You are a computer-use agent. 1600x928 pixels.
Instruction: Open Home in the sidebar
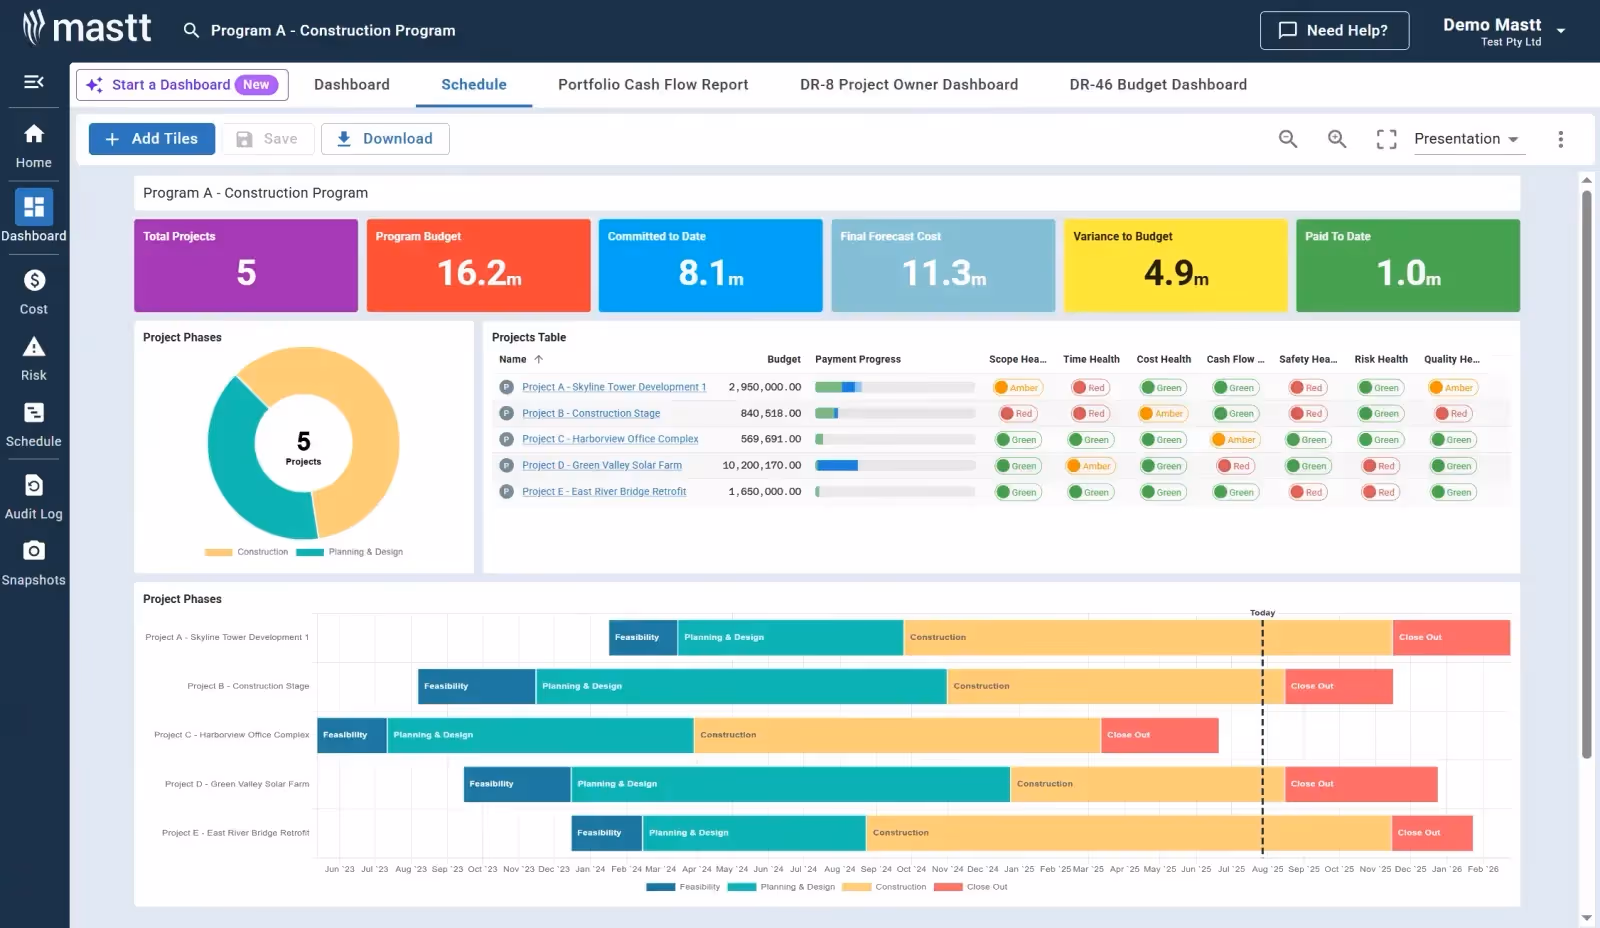point(34,145)
